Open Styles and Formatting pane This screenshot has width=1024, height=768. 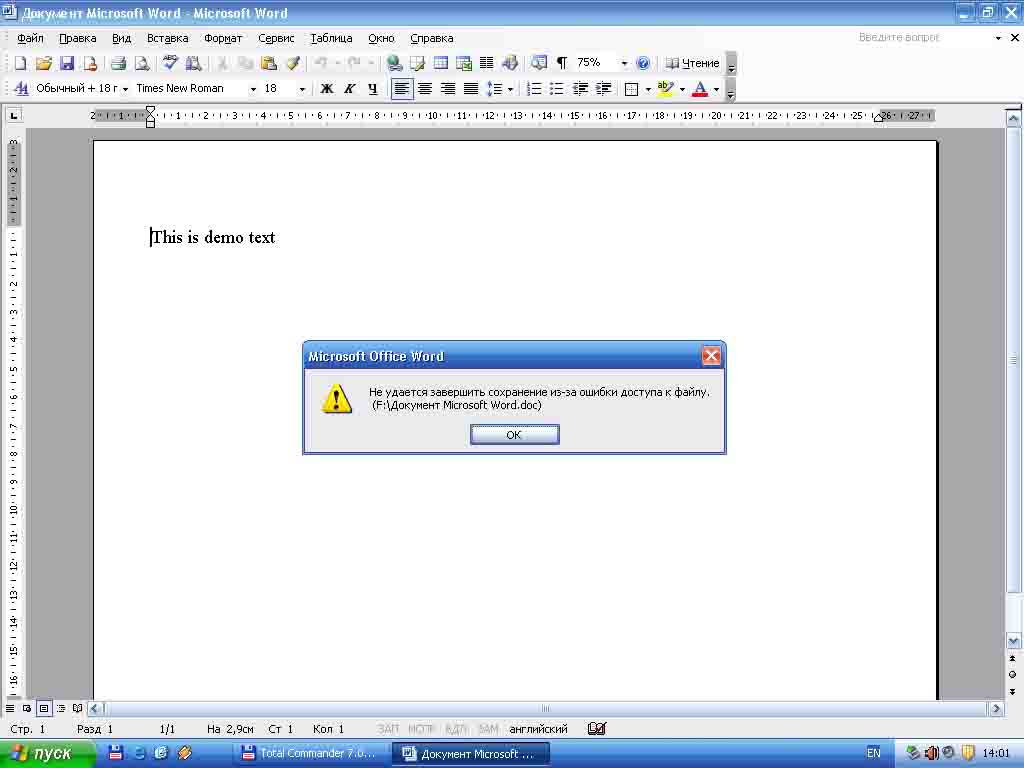(x=21, y=88)
